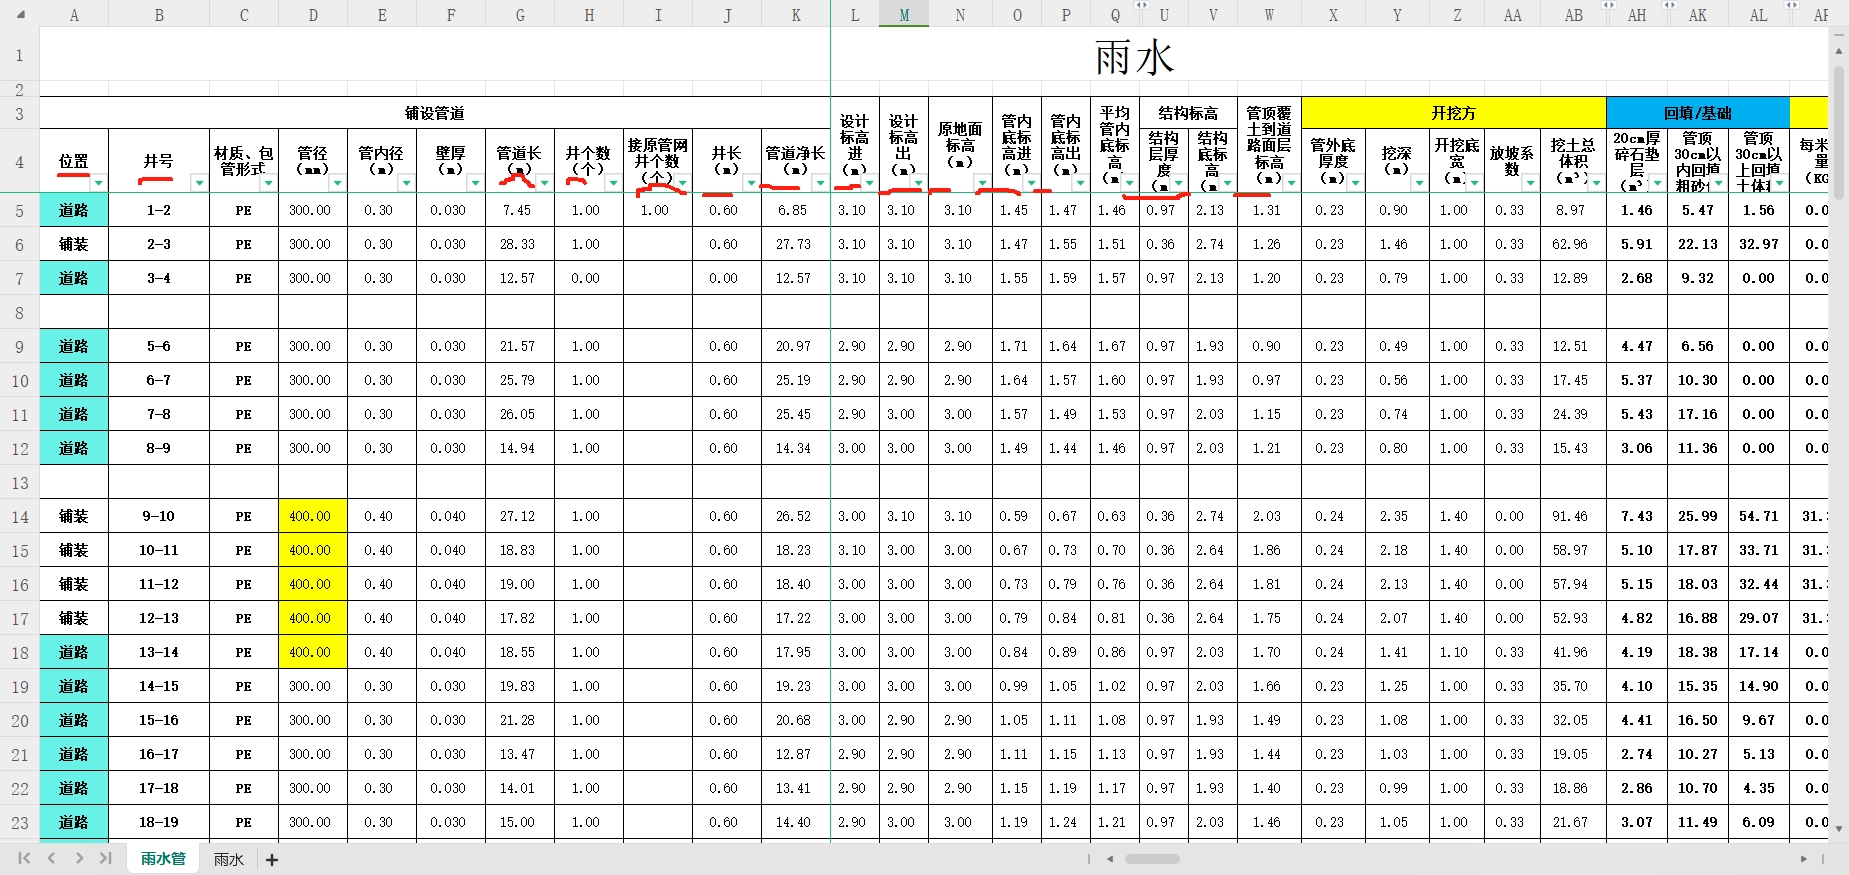Go to the previous sheet tab arrow
1849x875 pixels.
pyautogui.click(x=51, y=858)
